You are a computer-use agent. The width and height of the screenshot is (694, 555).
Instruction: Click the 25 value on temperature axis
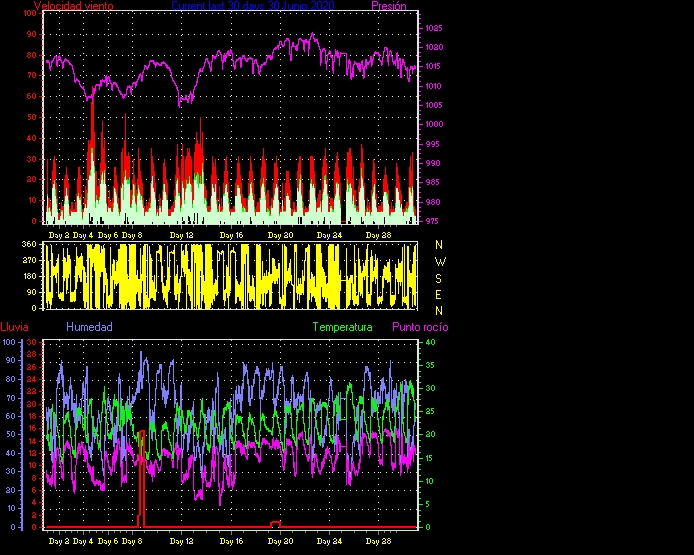click(x=430, y=412)
